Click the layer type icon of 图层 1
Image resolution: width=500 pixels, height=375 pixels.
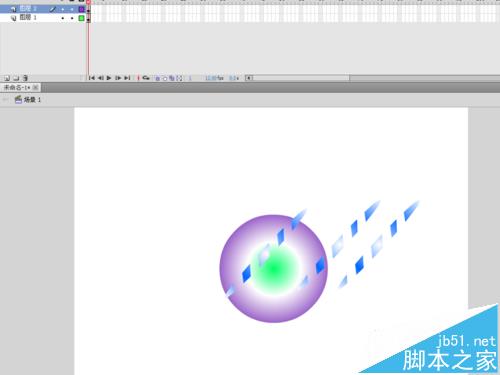click(13, 18)
